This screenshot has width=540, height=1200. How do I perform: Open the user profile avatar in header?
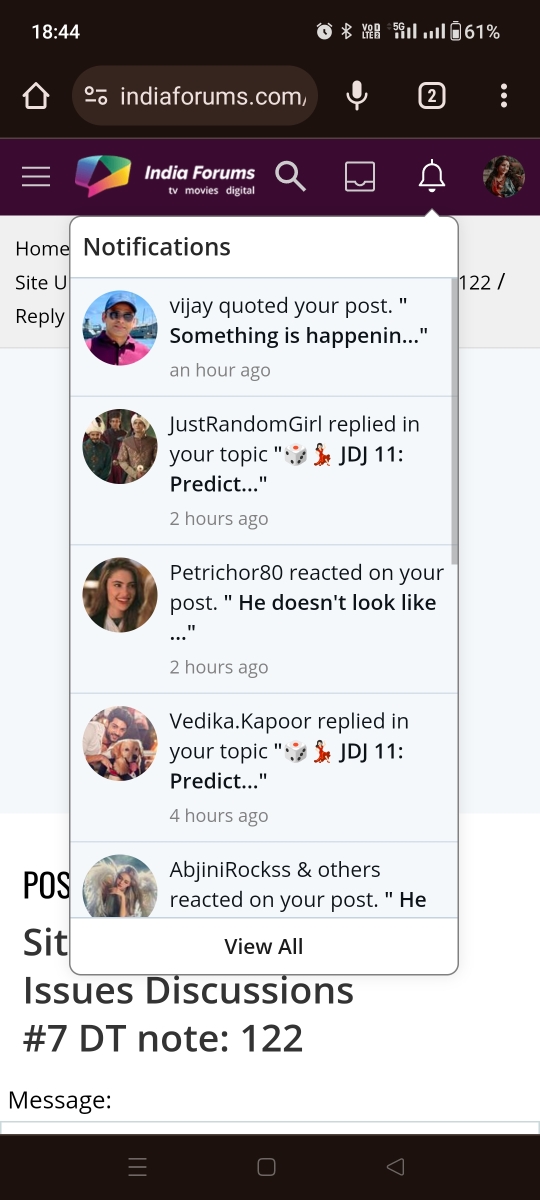click(503, 177)
